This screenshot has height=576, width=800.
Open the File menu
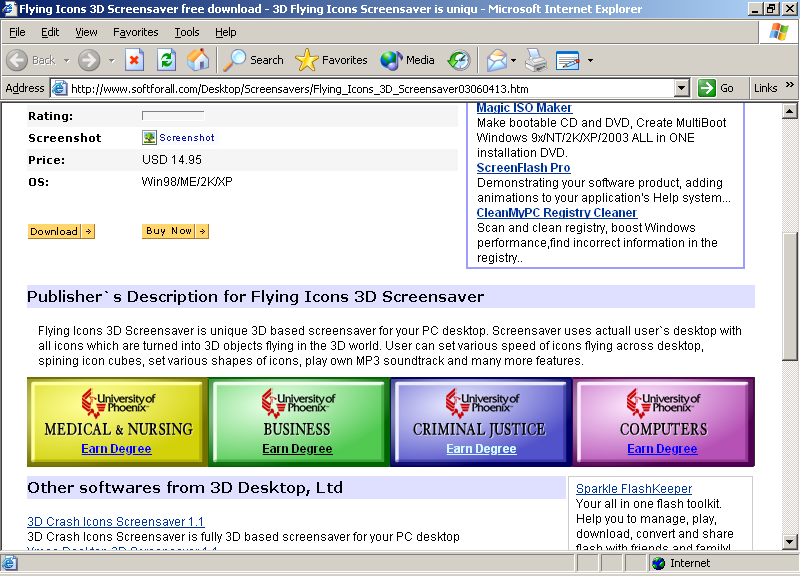tap(17, 32)
